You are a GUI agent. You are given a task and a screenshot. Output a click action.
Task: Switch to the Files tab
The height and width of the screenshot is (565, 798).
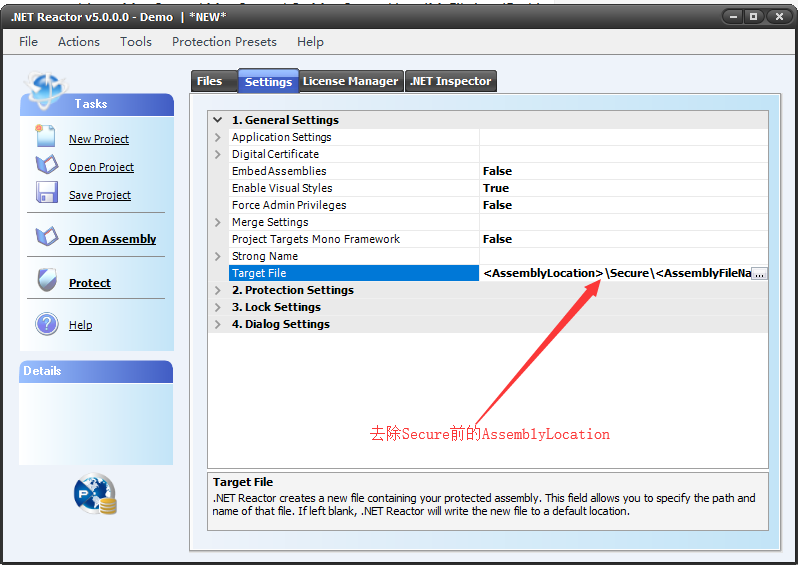(214, 81)
